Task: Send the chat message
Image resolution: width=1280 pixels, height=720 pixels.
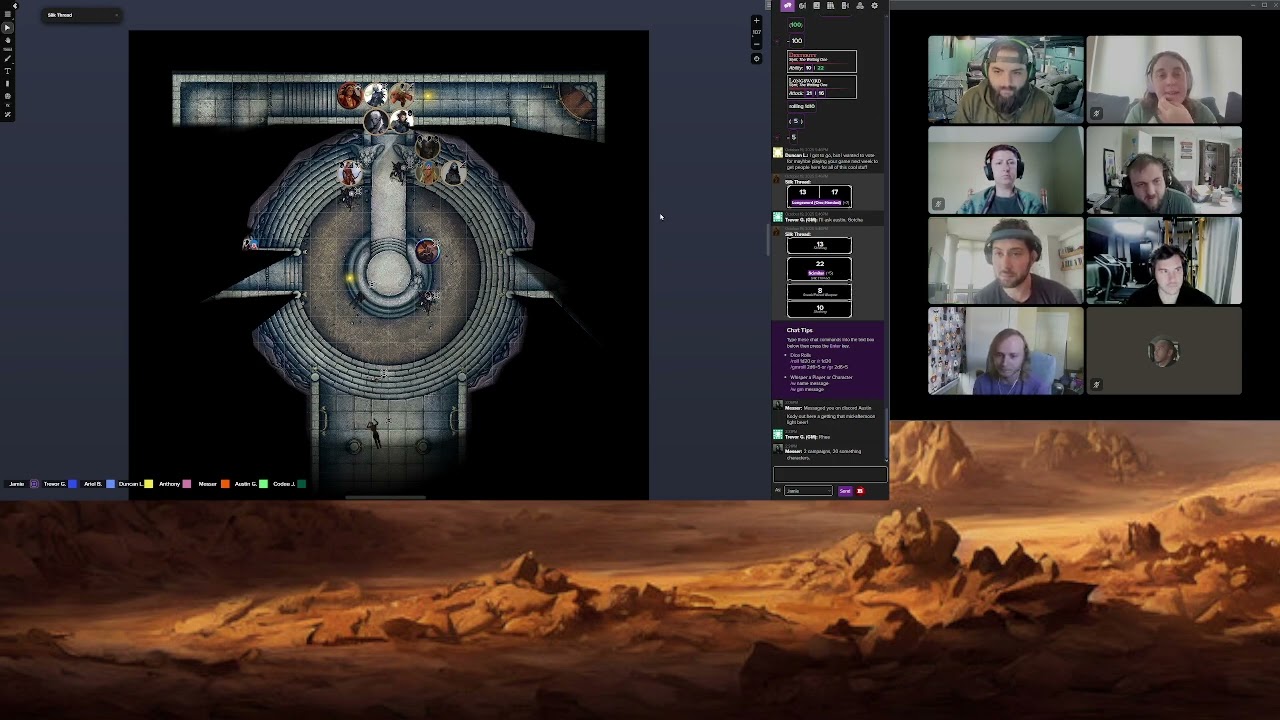Action: (x=845, y=491)
